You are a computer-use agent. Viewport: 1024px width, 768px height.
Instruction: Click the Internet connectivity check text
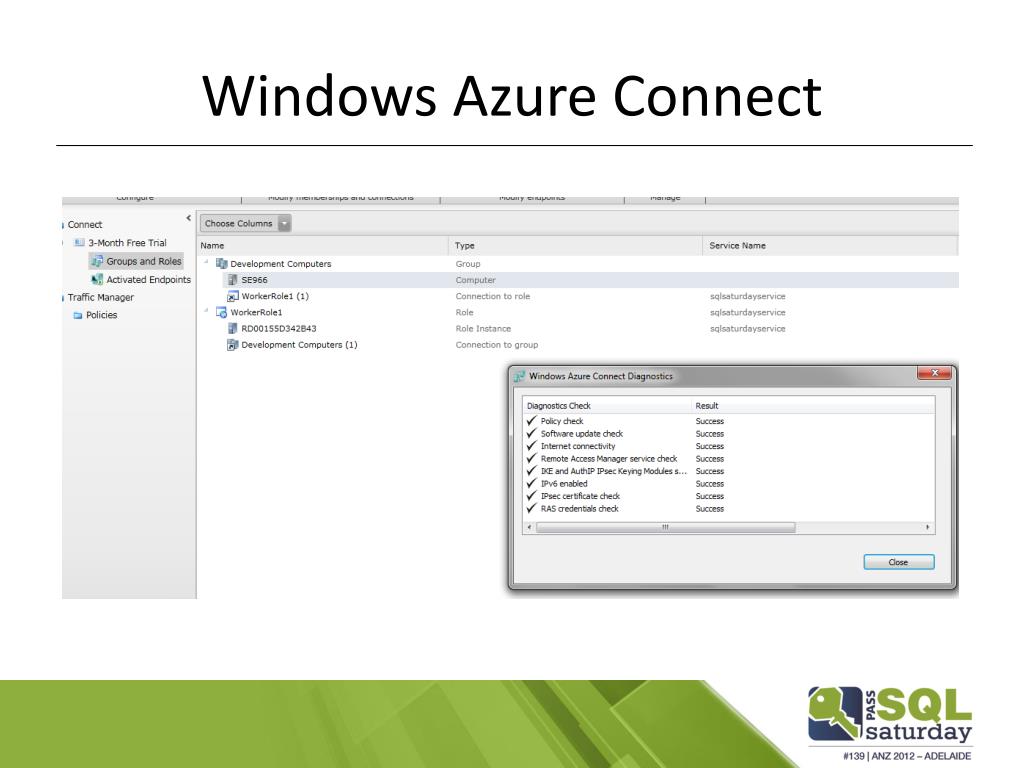point(578,446)
